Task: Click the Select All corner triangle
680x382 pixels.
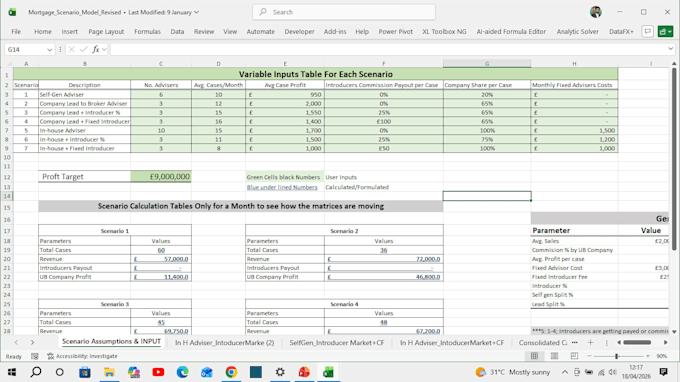Action: pyautogui.click(x=9, y=64)
